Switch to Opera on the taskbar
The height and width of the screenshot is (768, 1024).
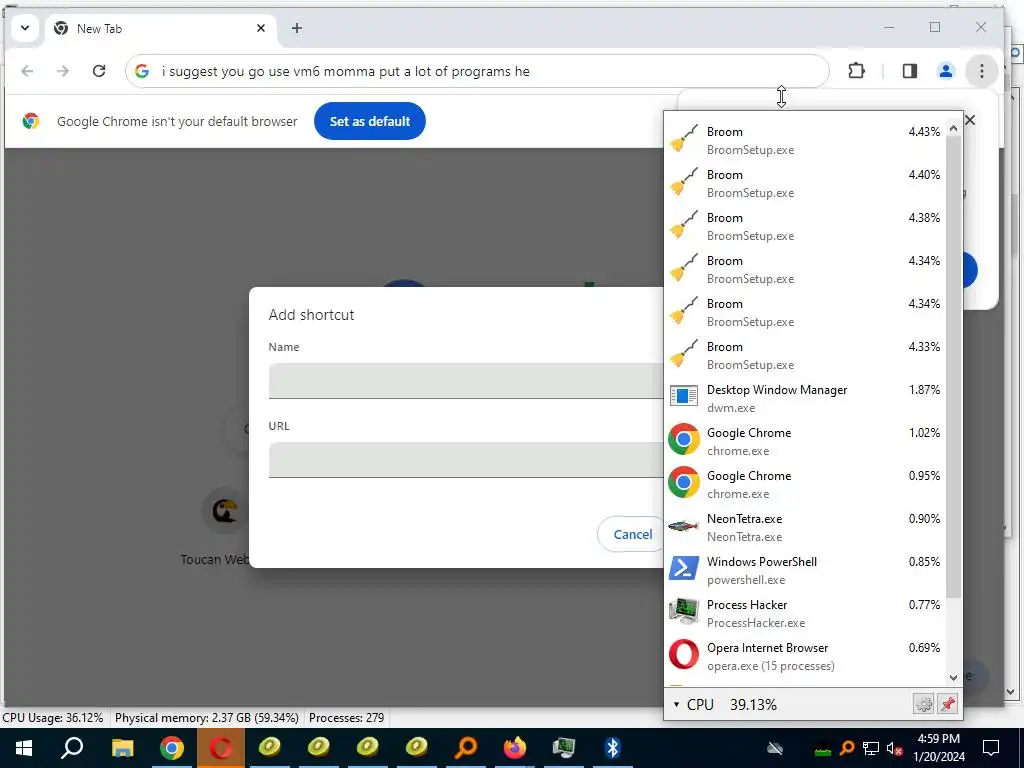(220, 748)
